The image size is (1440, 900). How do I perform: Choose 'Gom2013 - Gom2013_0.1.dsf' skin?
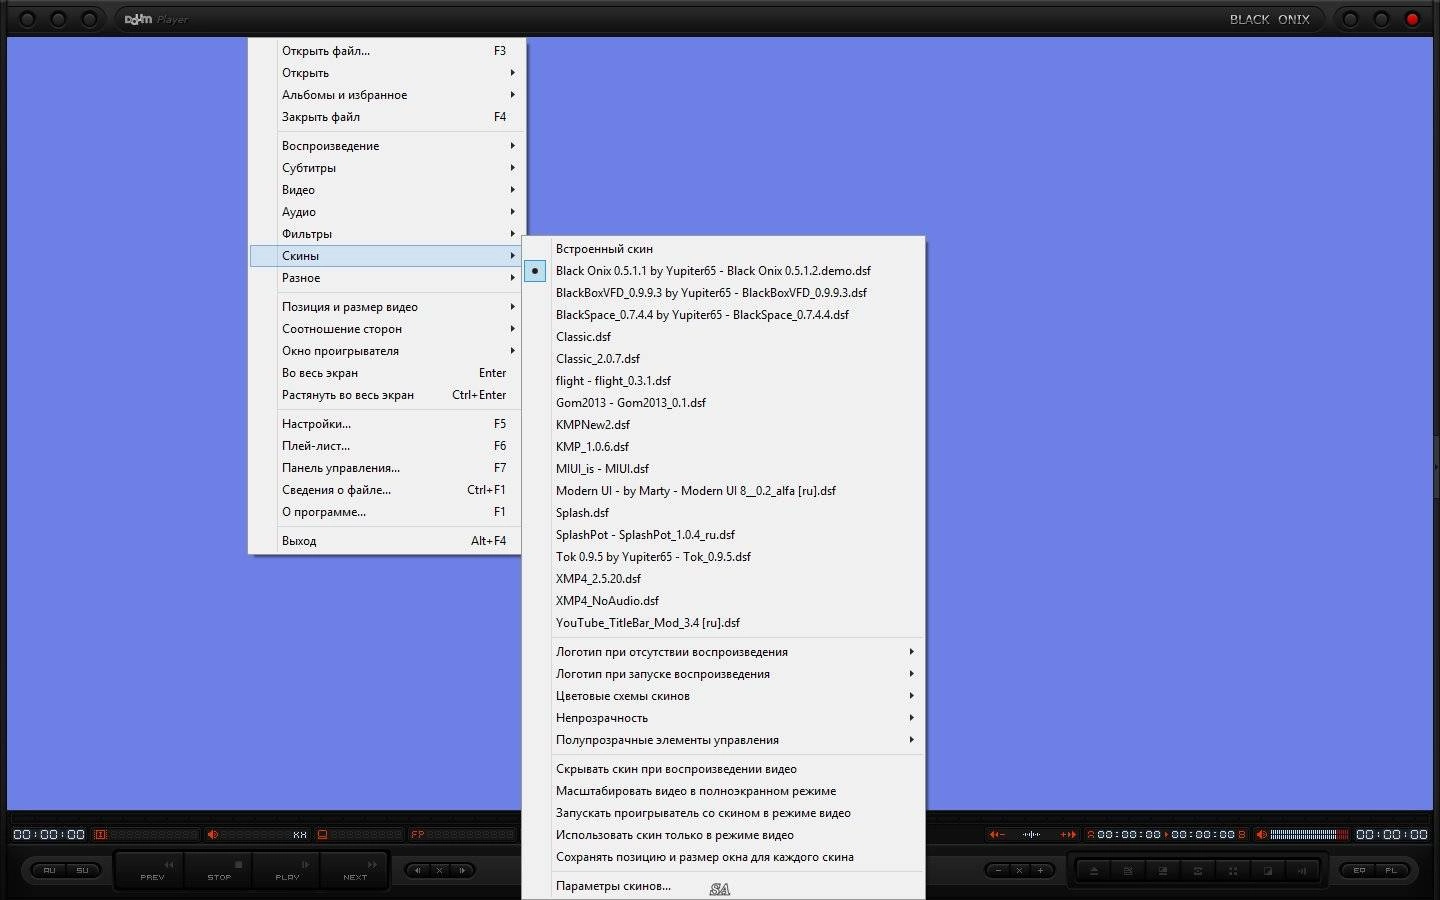(723, 403)
